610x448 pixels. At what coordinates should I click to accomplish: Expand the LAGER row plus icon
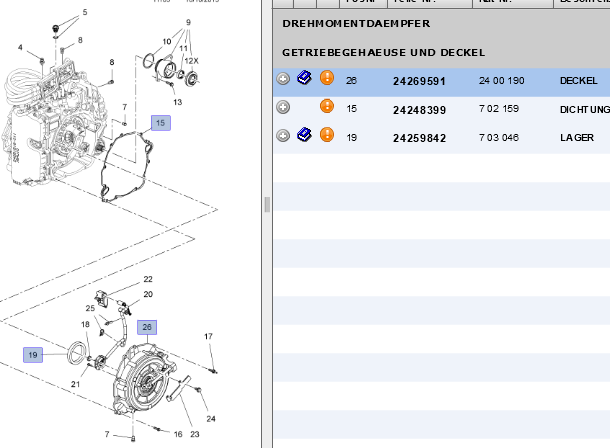[284, 135]
